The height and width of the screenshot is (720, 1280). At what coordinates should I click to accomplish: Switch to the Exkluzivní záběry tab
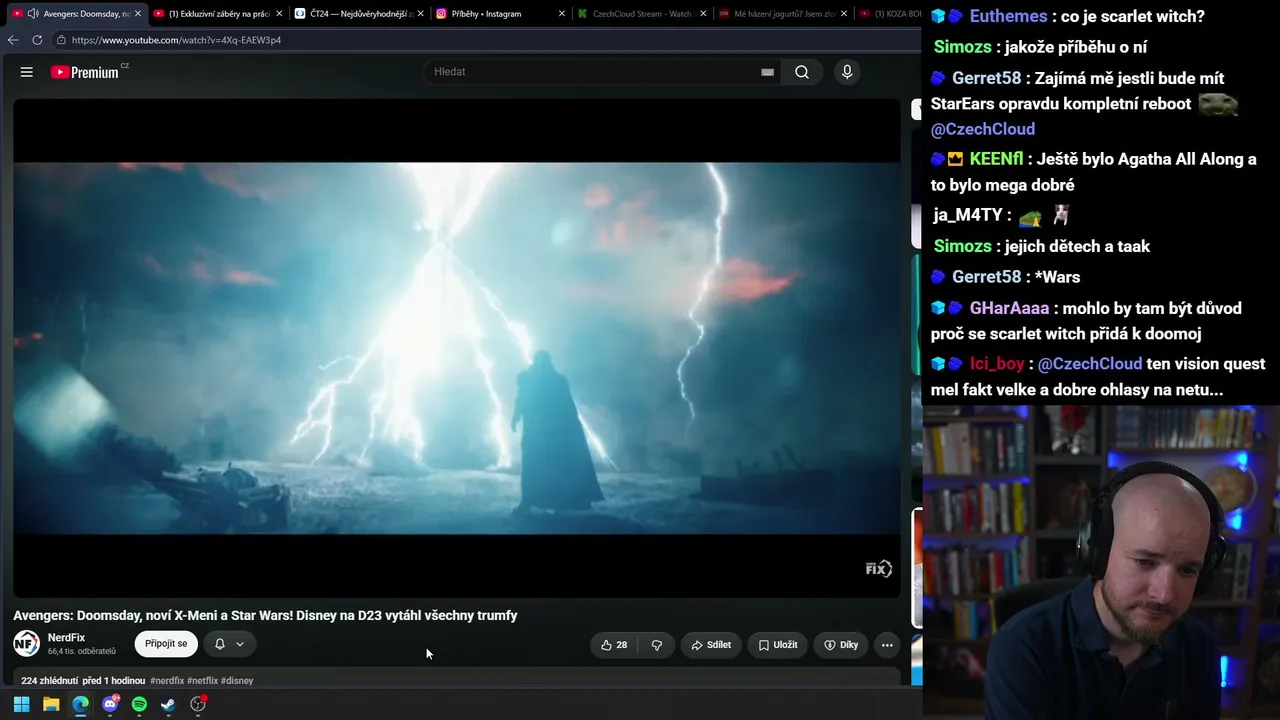(219, 14)
